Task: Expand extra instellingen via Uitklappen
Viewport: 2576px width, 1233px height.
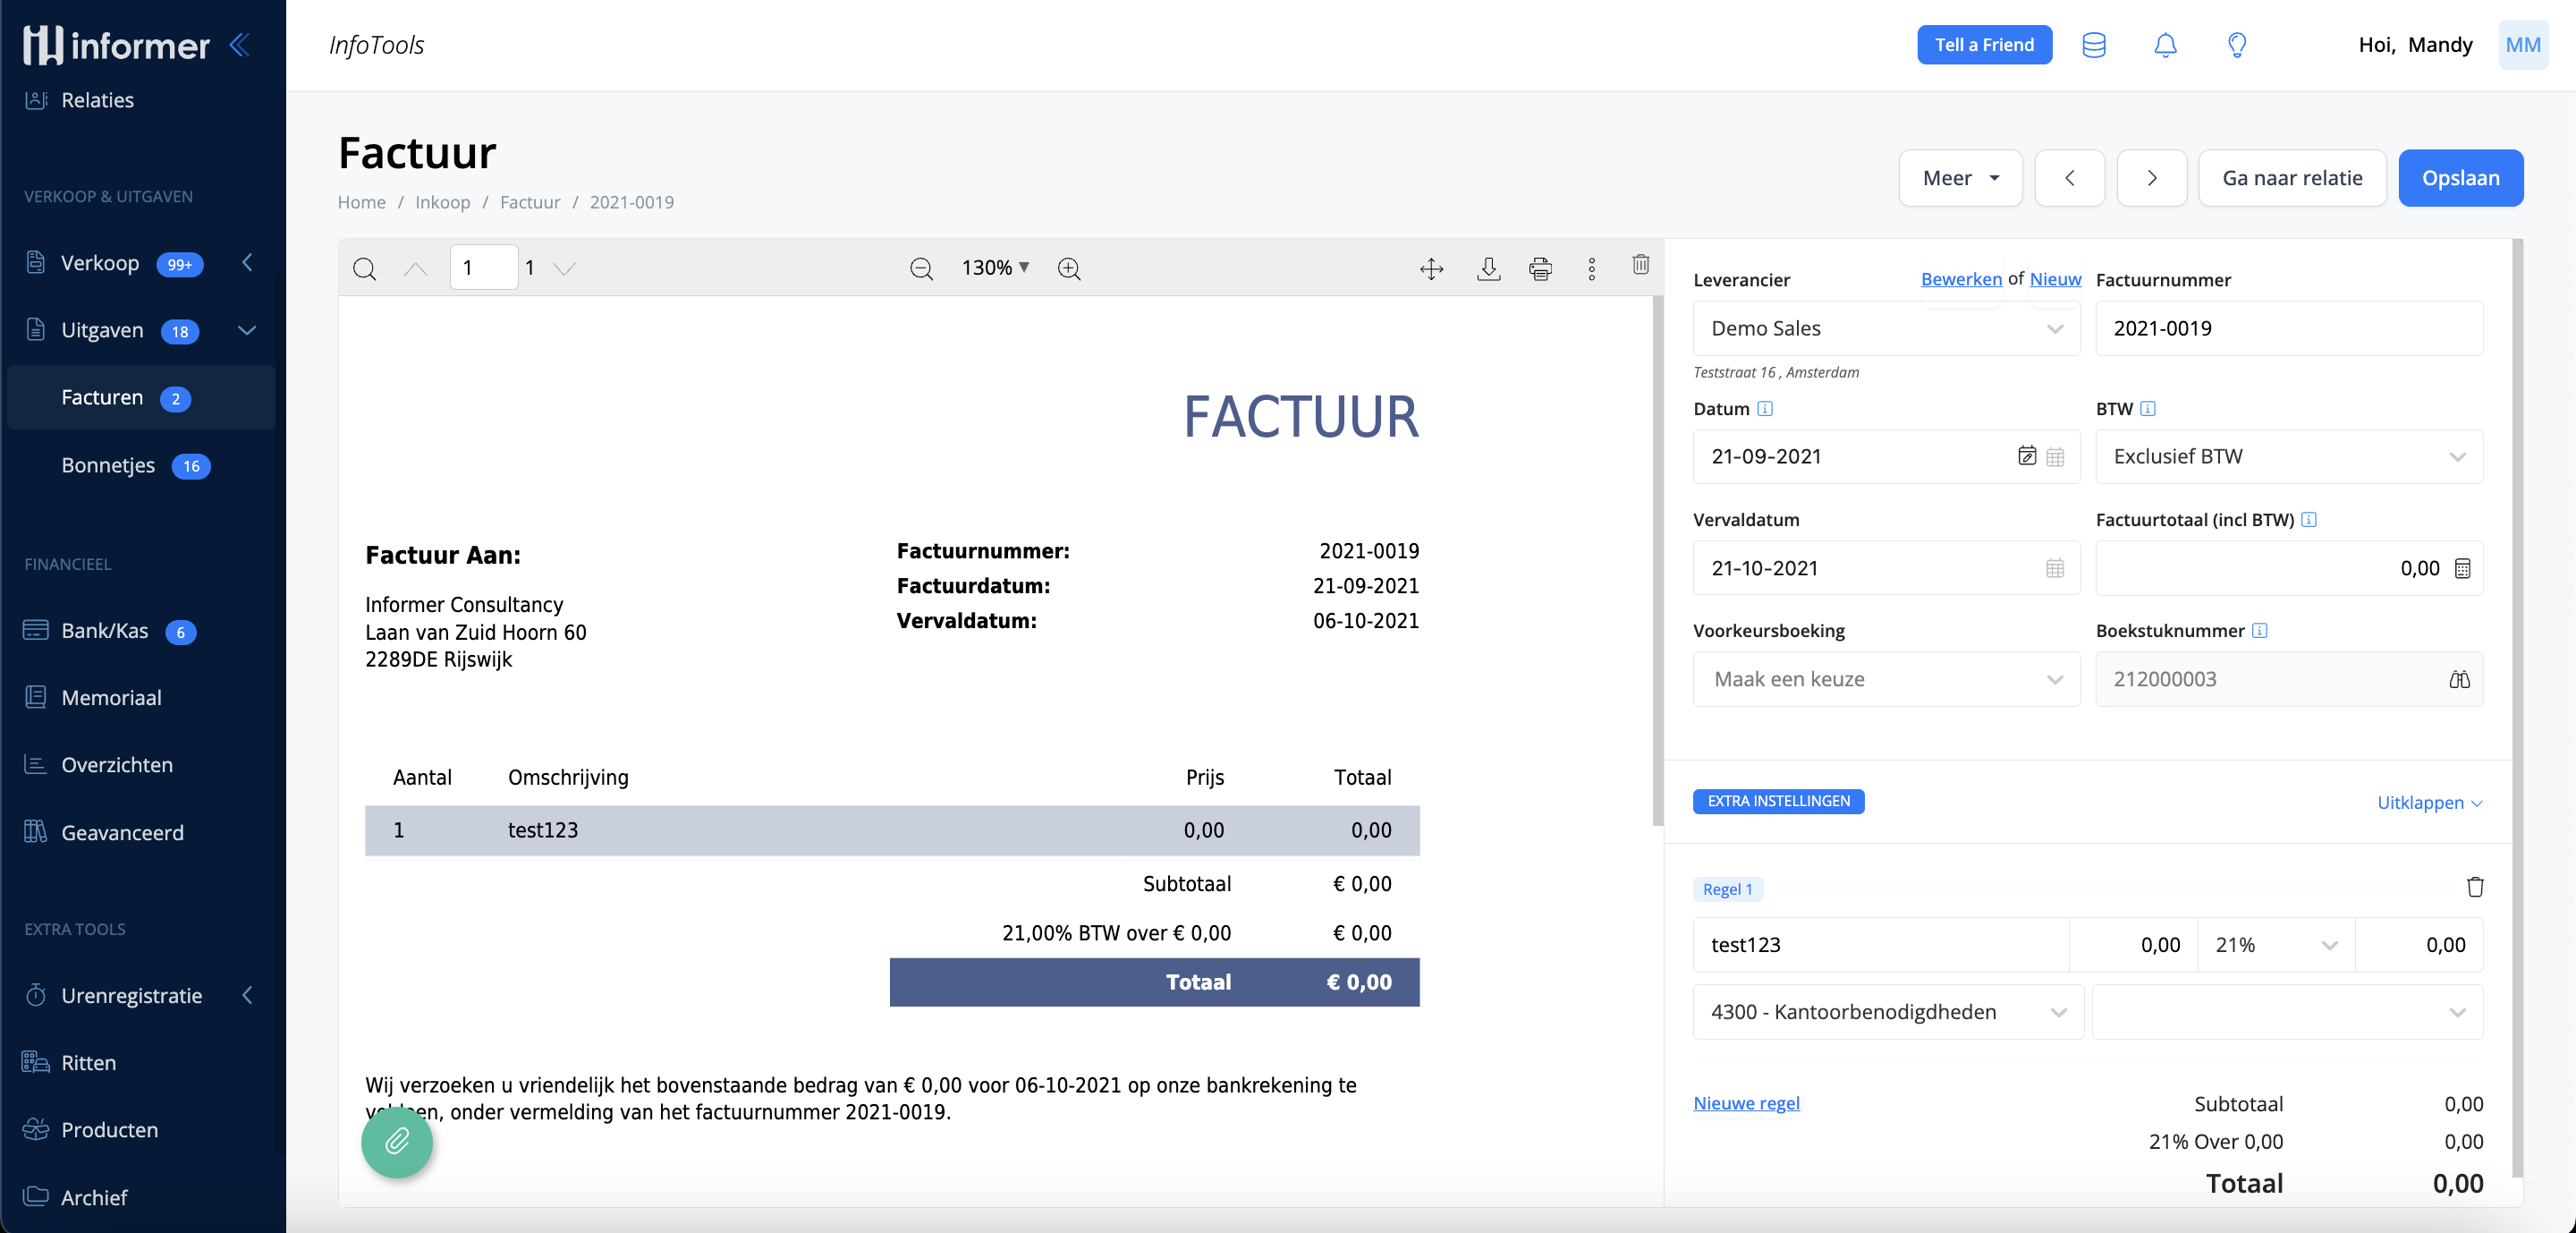Action: [2428, 802]
